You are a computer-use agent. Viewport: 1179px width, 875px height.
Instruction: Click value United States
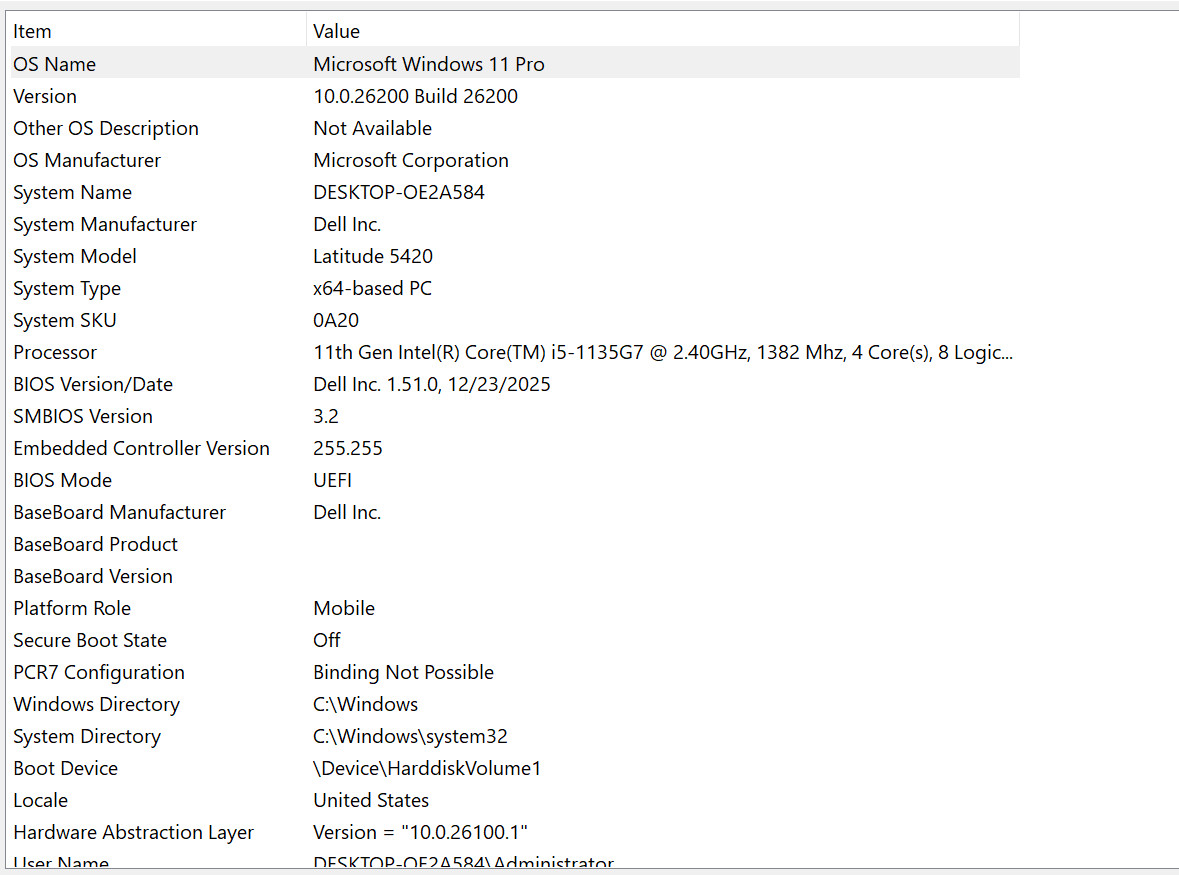pyautogui.click(x=371, y=801)
